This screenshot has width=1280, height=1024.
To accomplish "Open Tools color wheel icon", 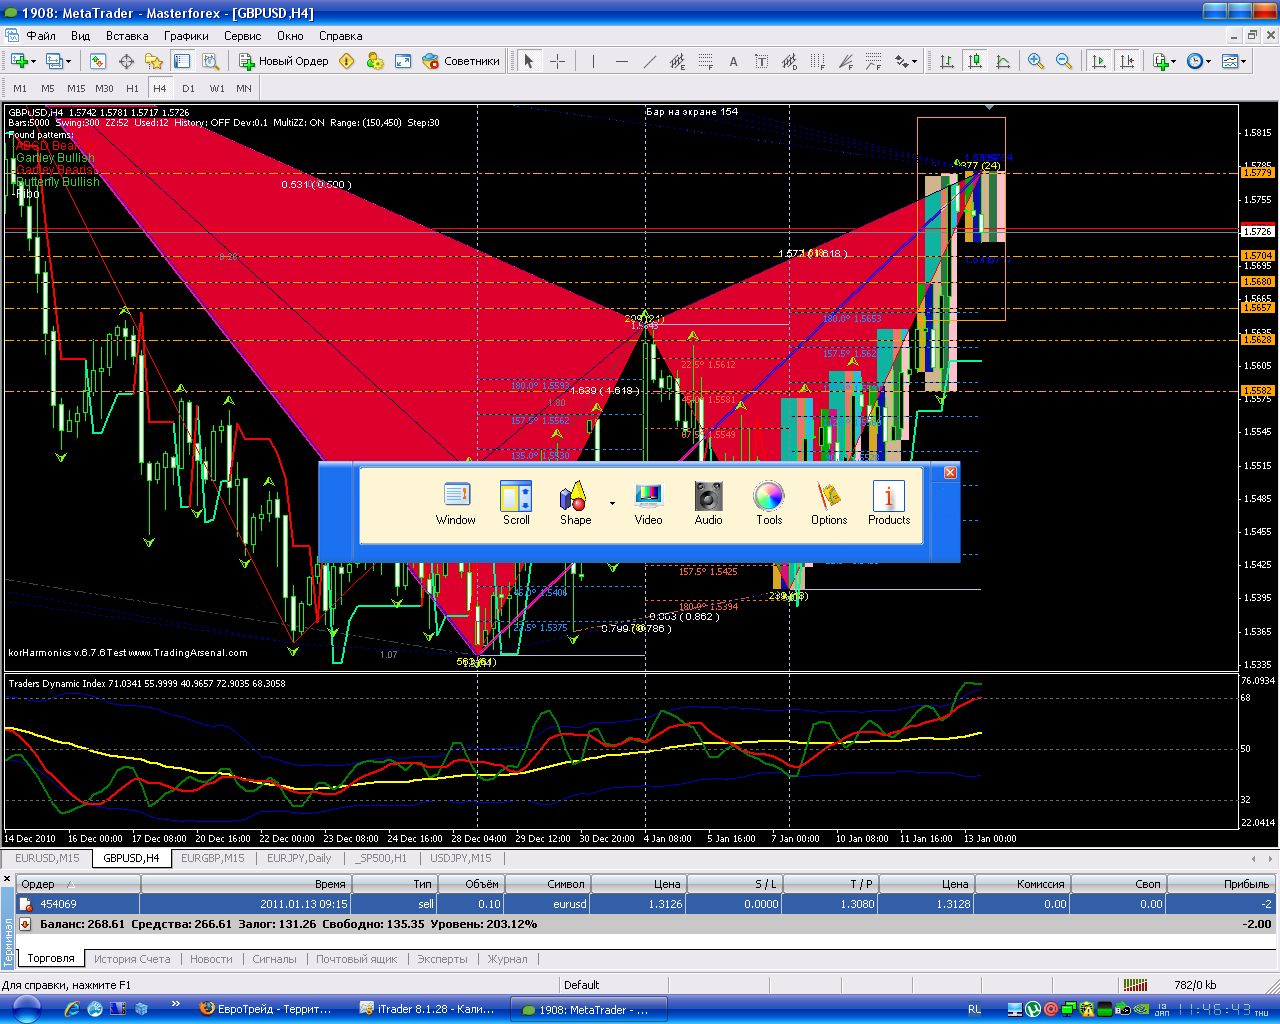I will (x=769, y=503).
